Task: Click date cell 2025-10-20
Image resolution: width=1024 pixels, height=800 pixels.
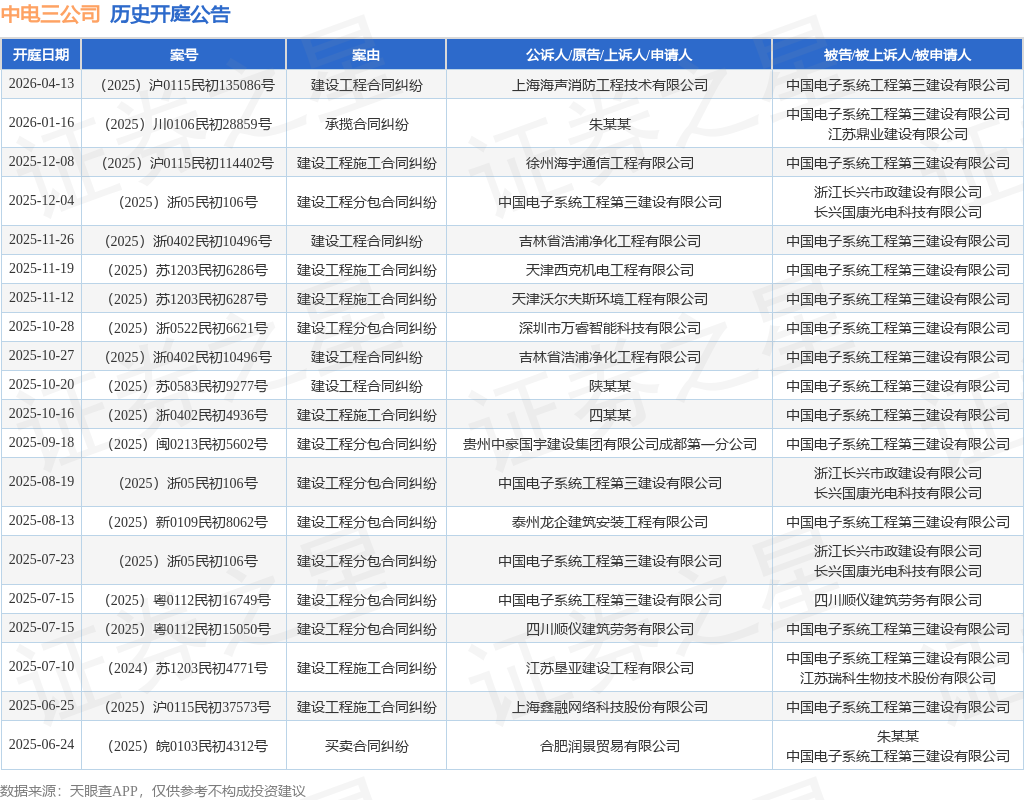Action: 41,385
